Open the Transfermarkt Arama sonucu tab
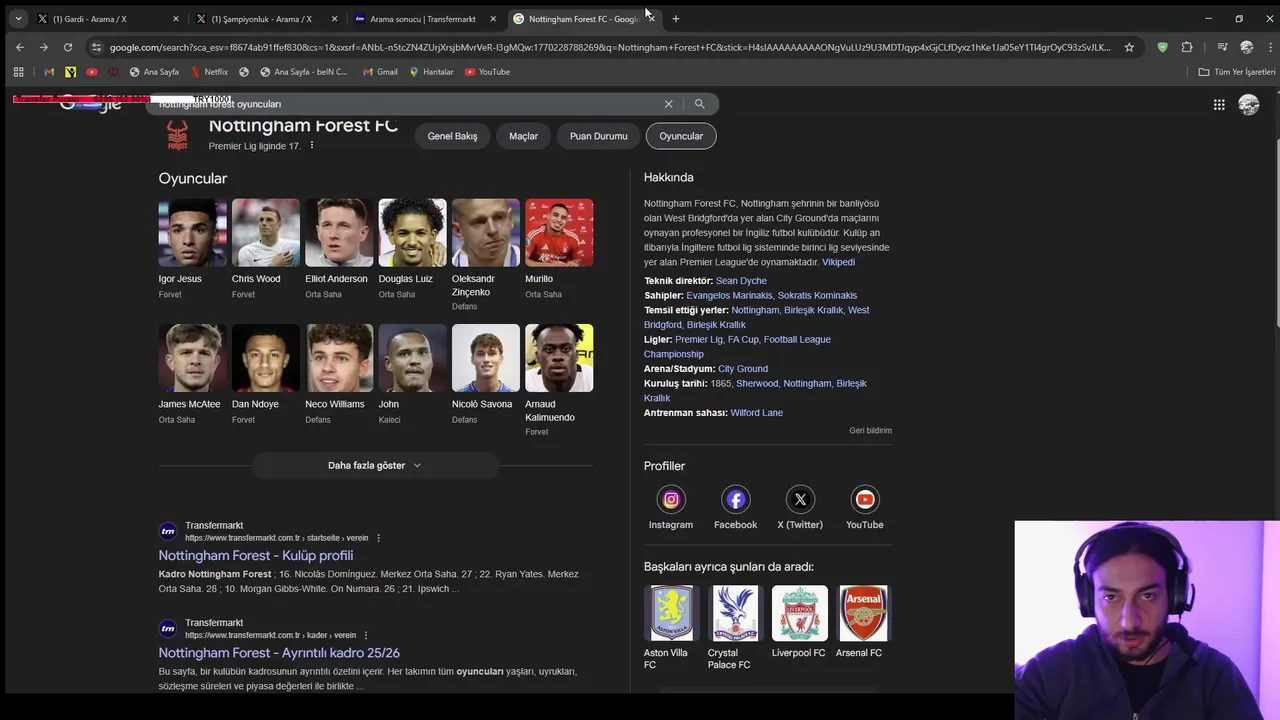Image resolution: width=1280 pixels, height=720 pixels. coord(423,19)
